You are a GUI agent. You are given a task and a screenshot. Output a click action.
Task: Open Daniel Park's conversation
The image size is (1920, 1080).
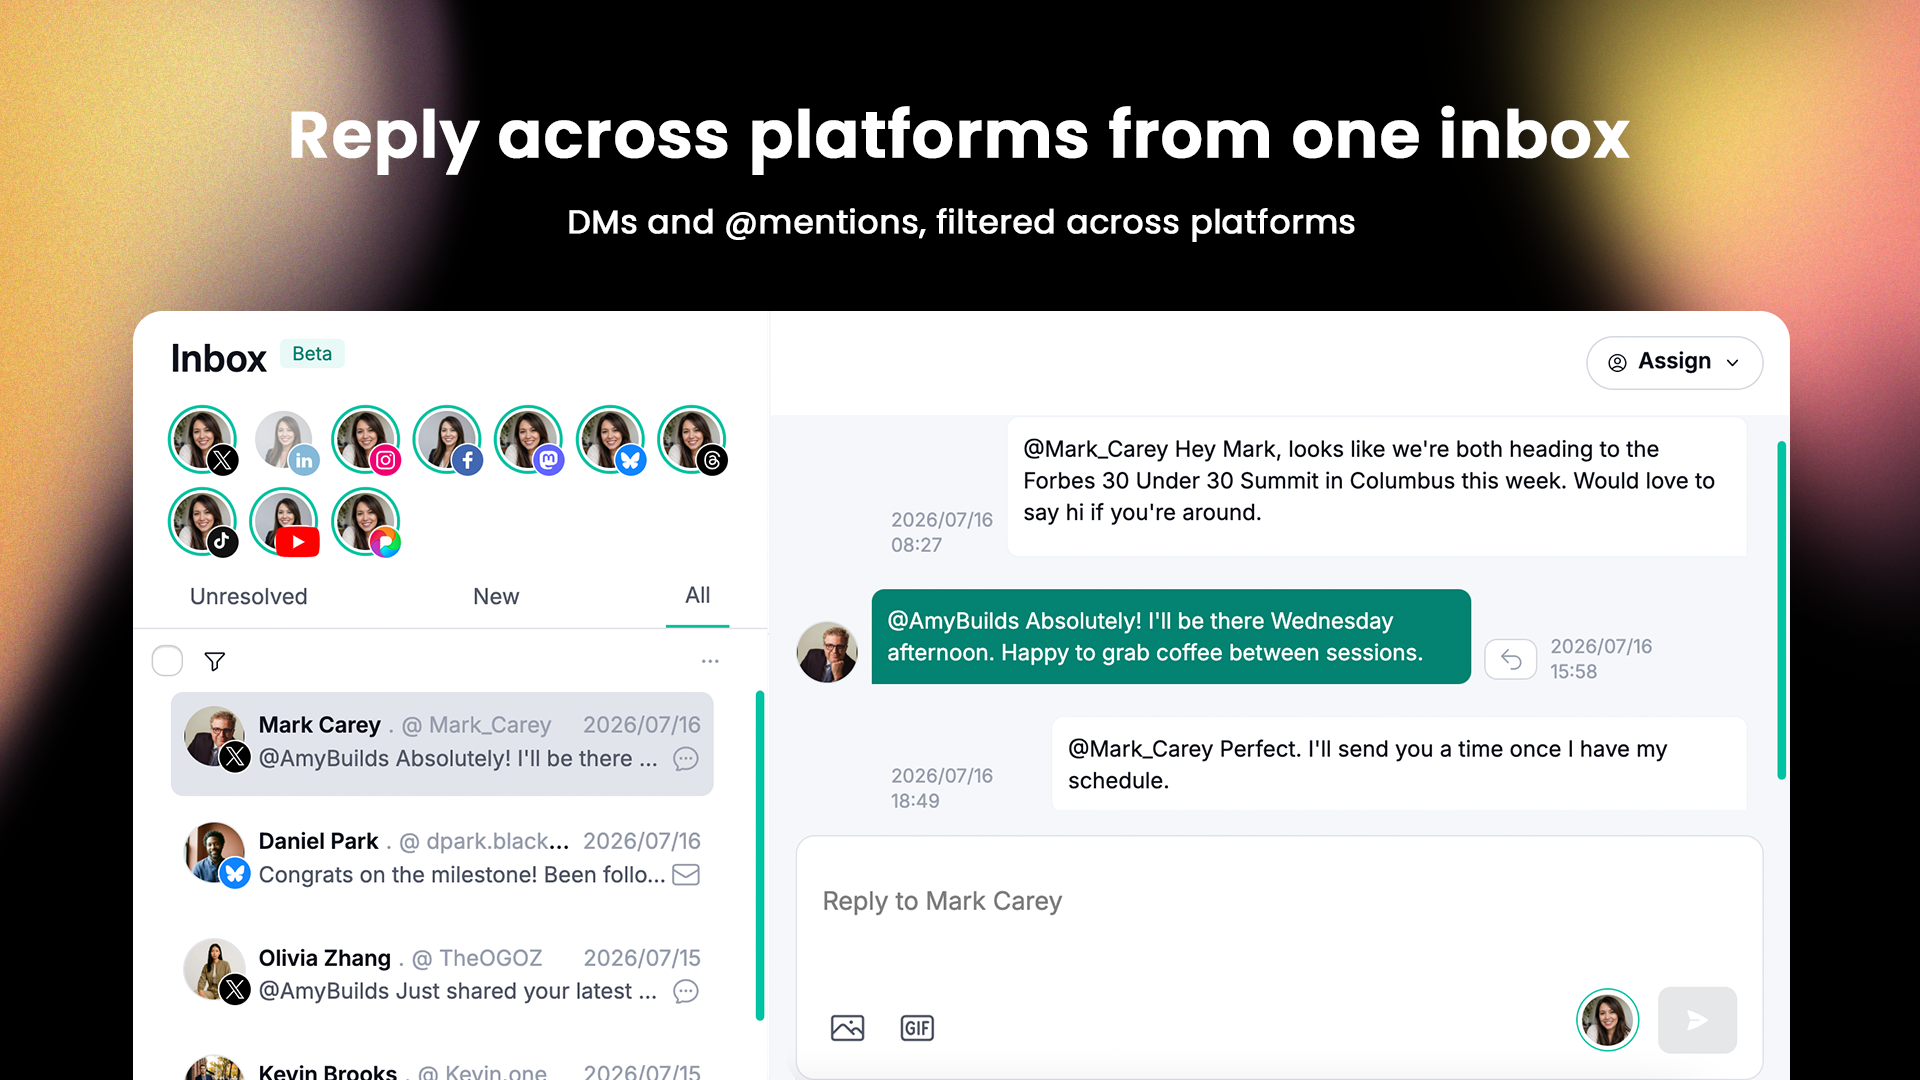(442, 858)
